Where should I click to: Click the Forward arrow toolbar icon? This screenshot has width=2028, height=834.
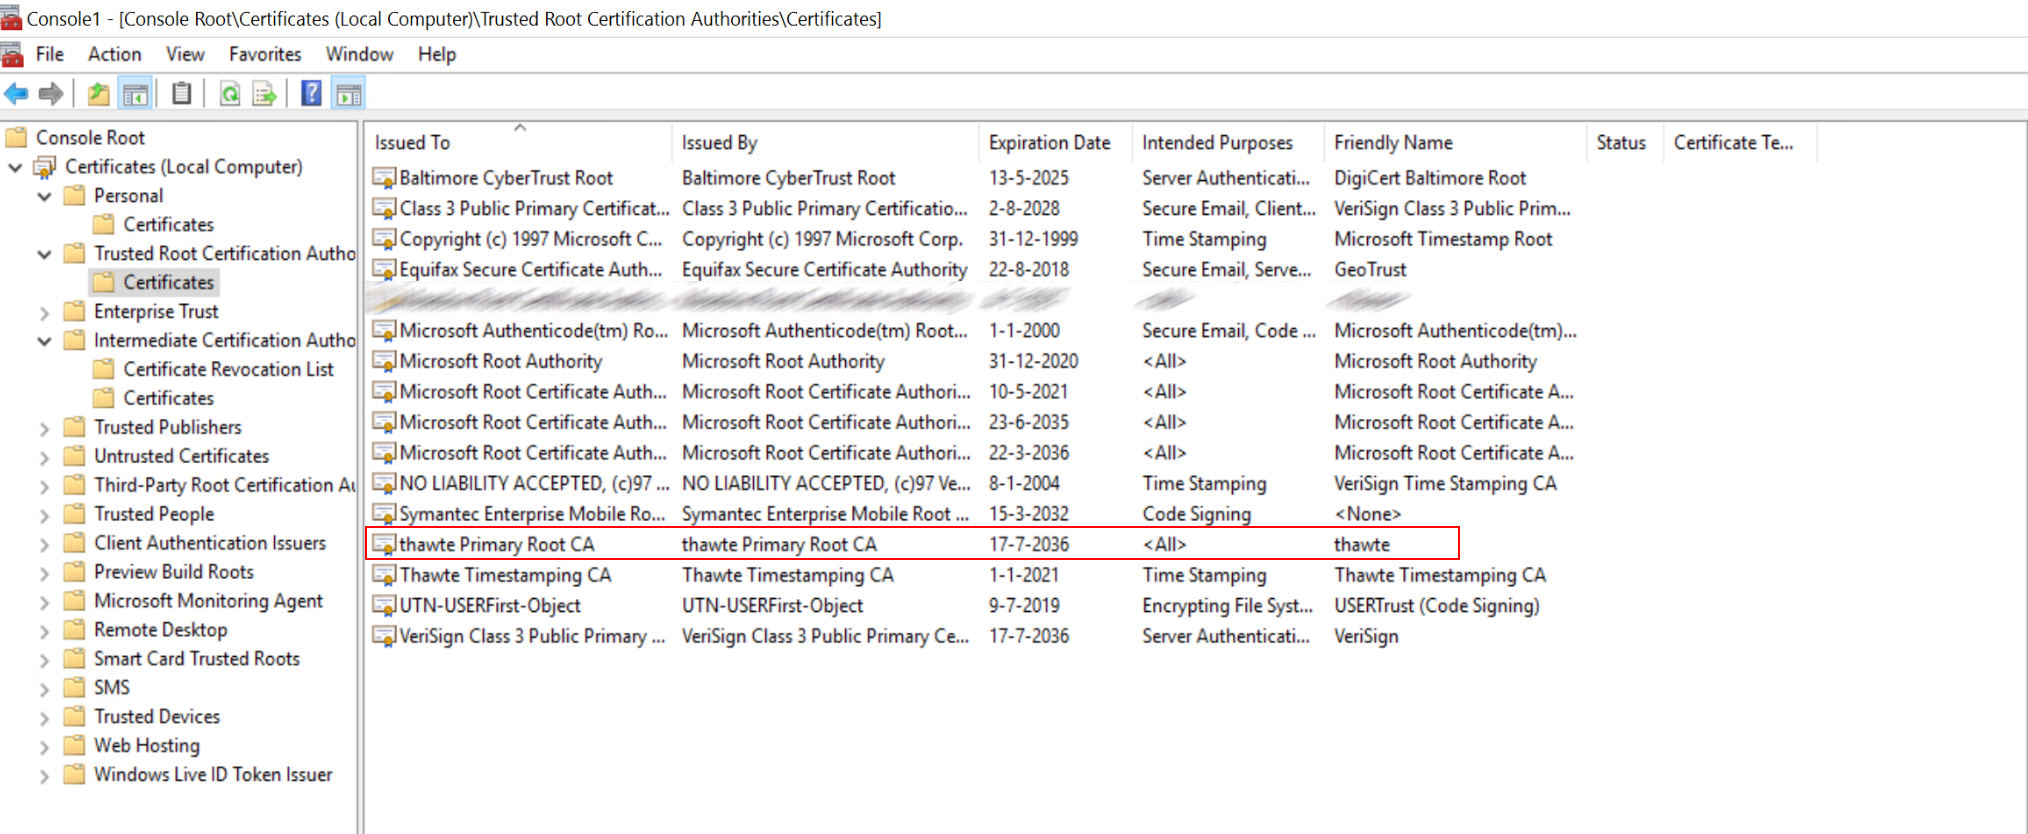coord(51,94)
